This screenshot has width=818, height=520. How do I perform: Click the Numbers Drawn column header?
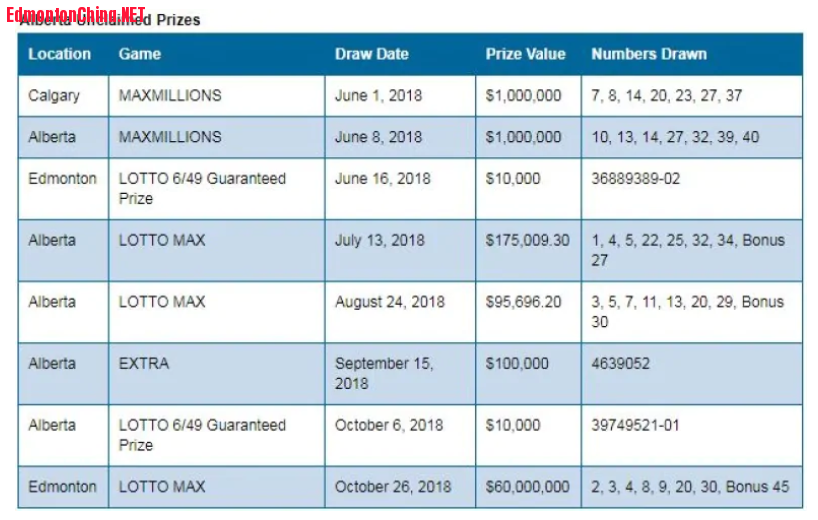[649, 54]
